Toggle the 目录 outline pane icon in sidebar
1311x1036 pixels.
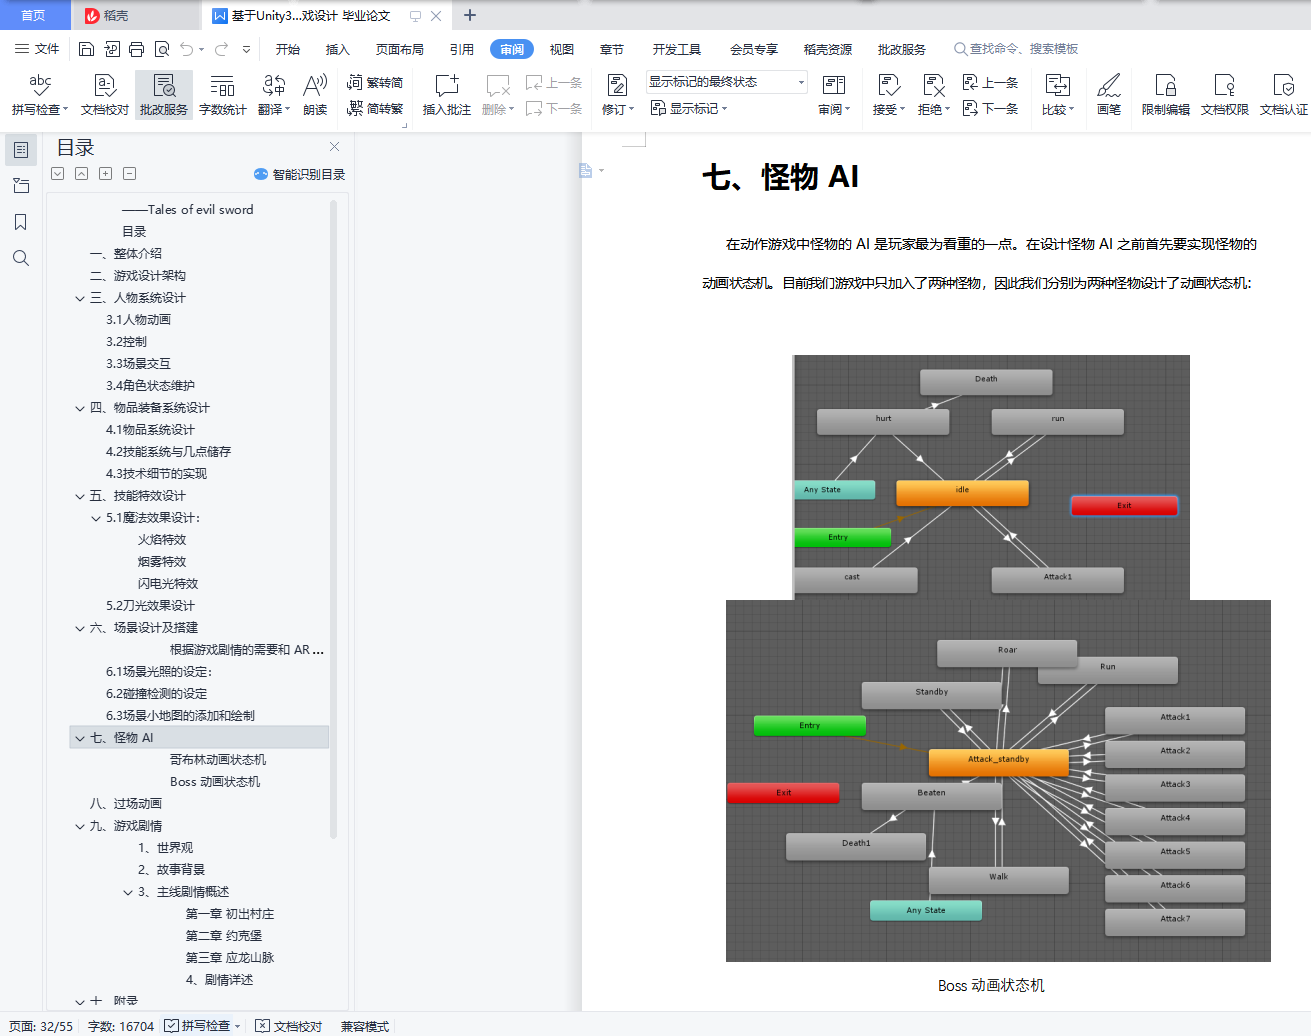pyautogui.click(x=20, y=150)
